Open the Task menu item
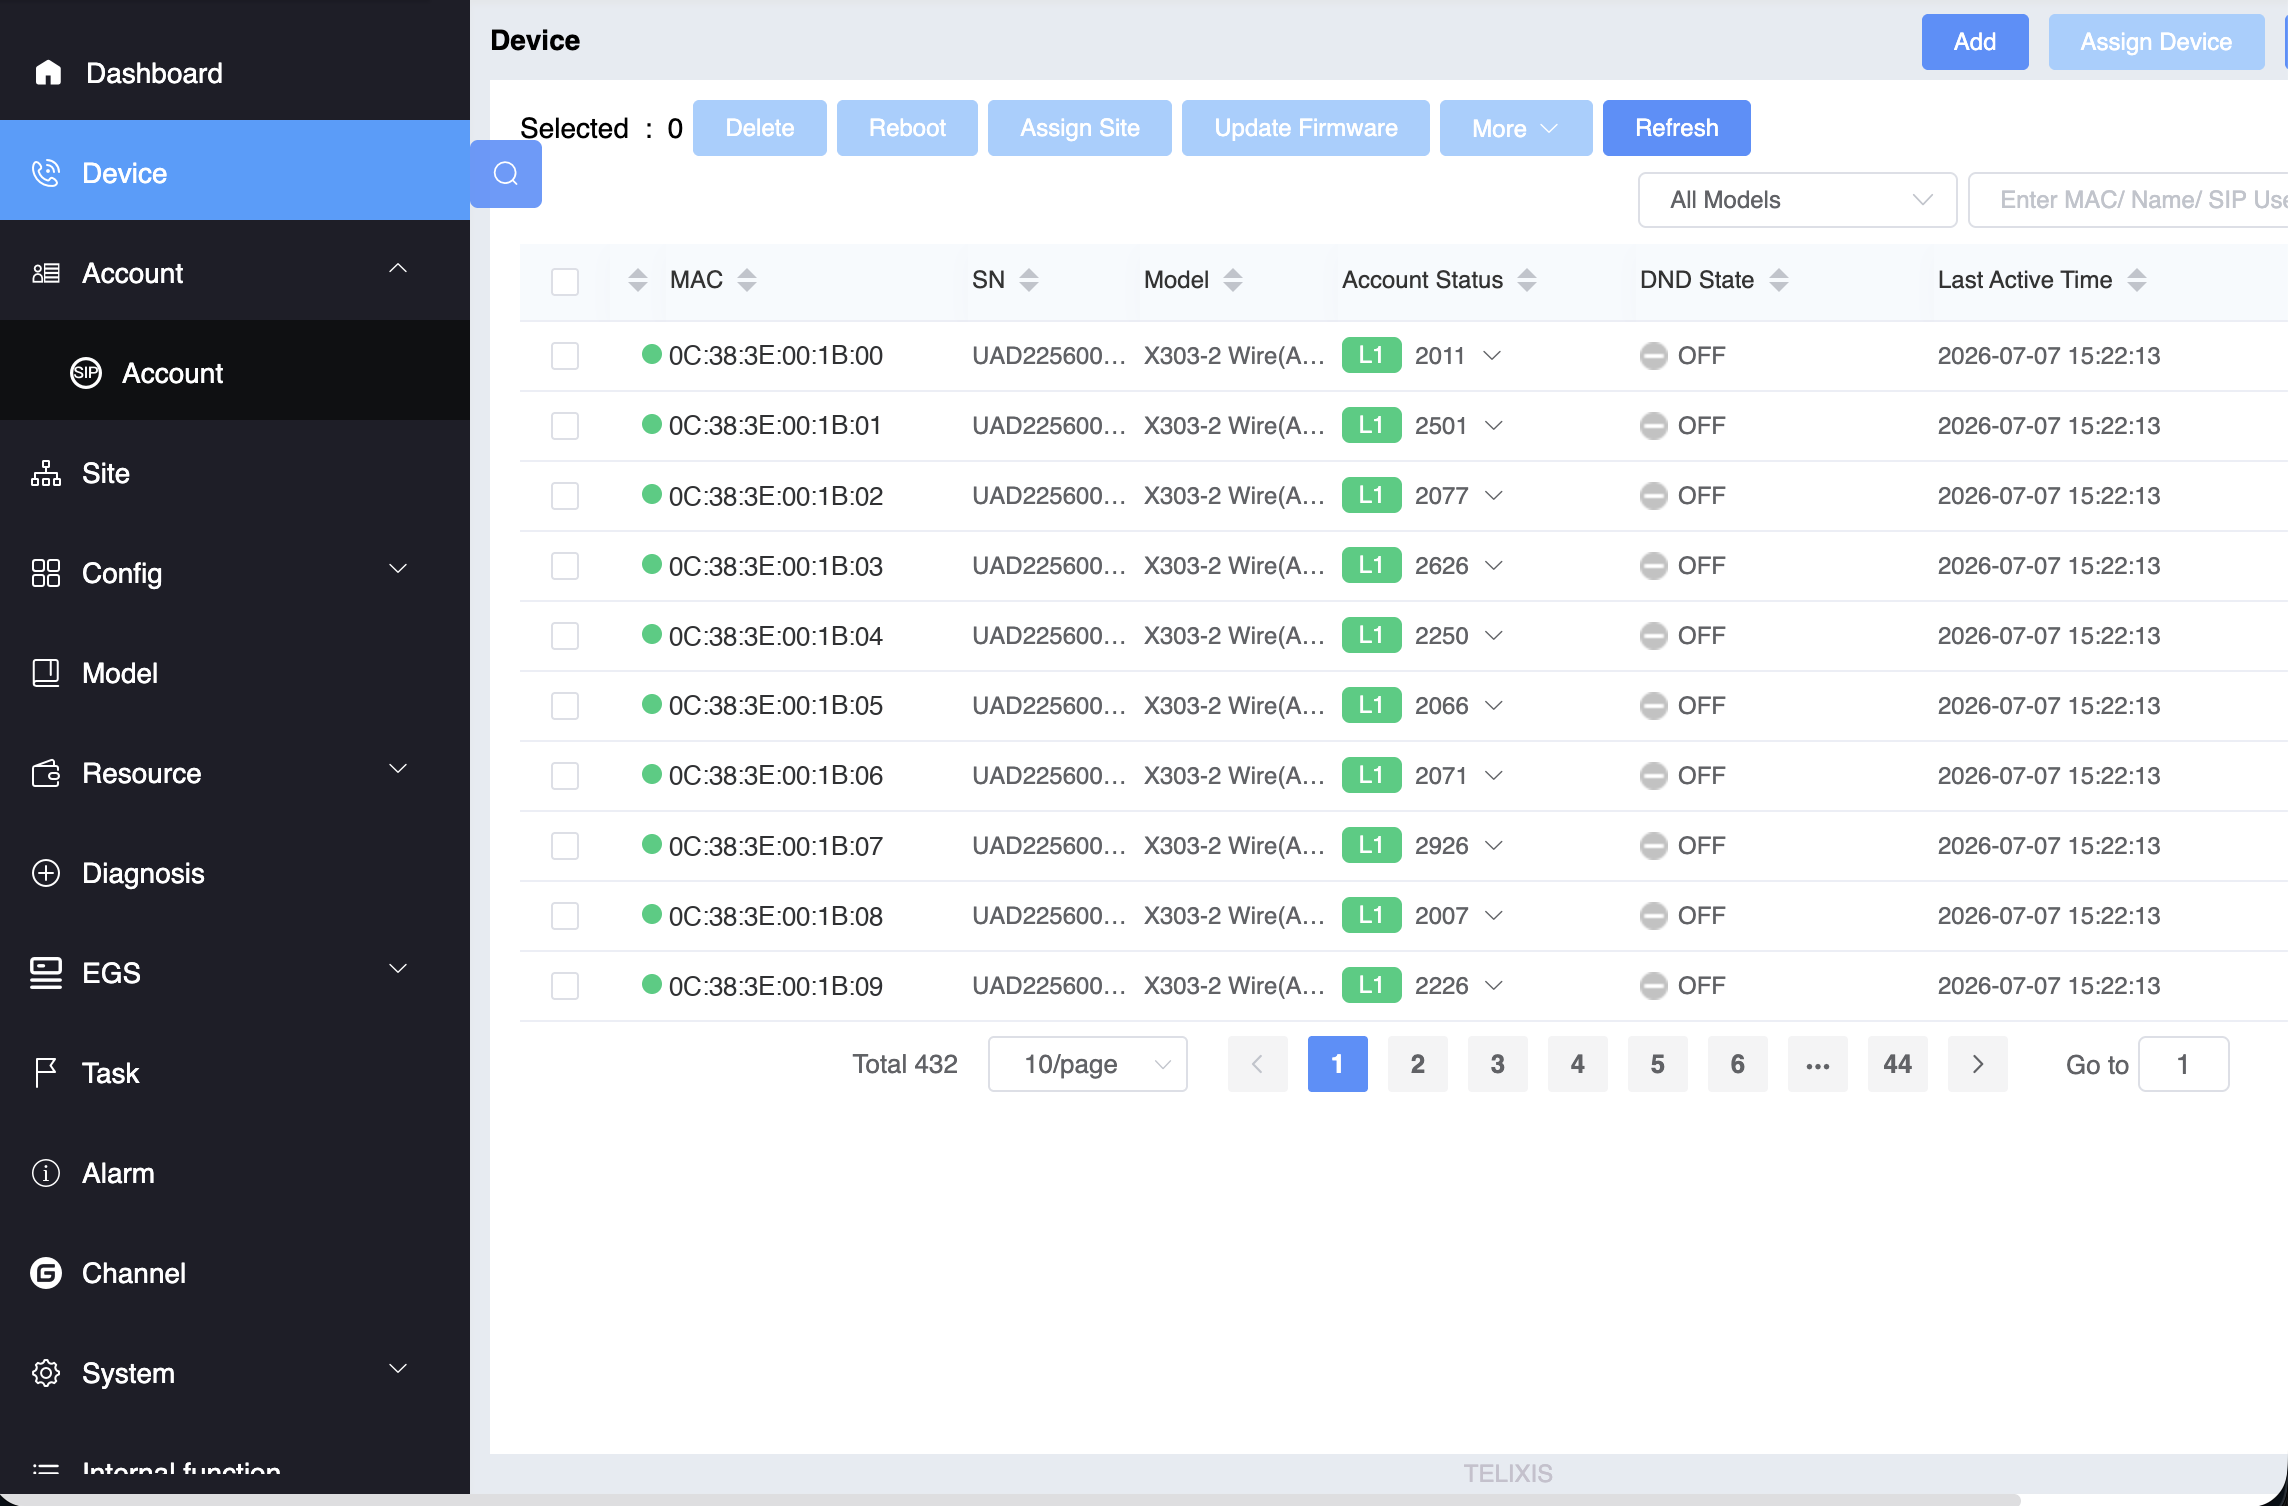Screen dimensions: 2288x1506 tap(235, 1073)
